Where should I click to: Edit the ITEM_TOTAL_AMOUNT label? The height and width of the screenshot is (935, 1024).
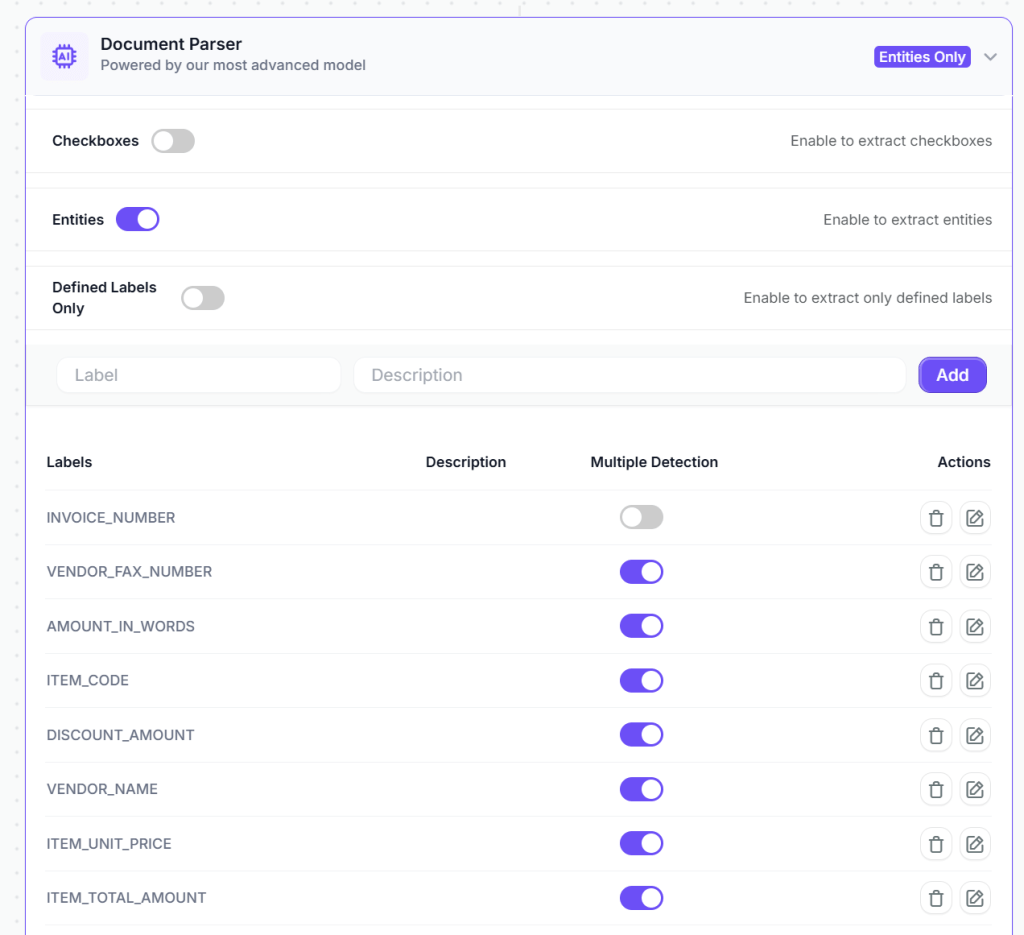[x=975, y=898]
